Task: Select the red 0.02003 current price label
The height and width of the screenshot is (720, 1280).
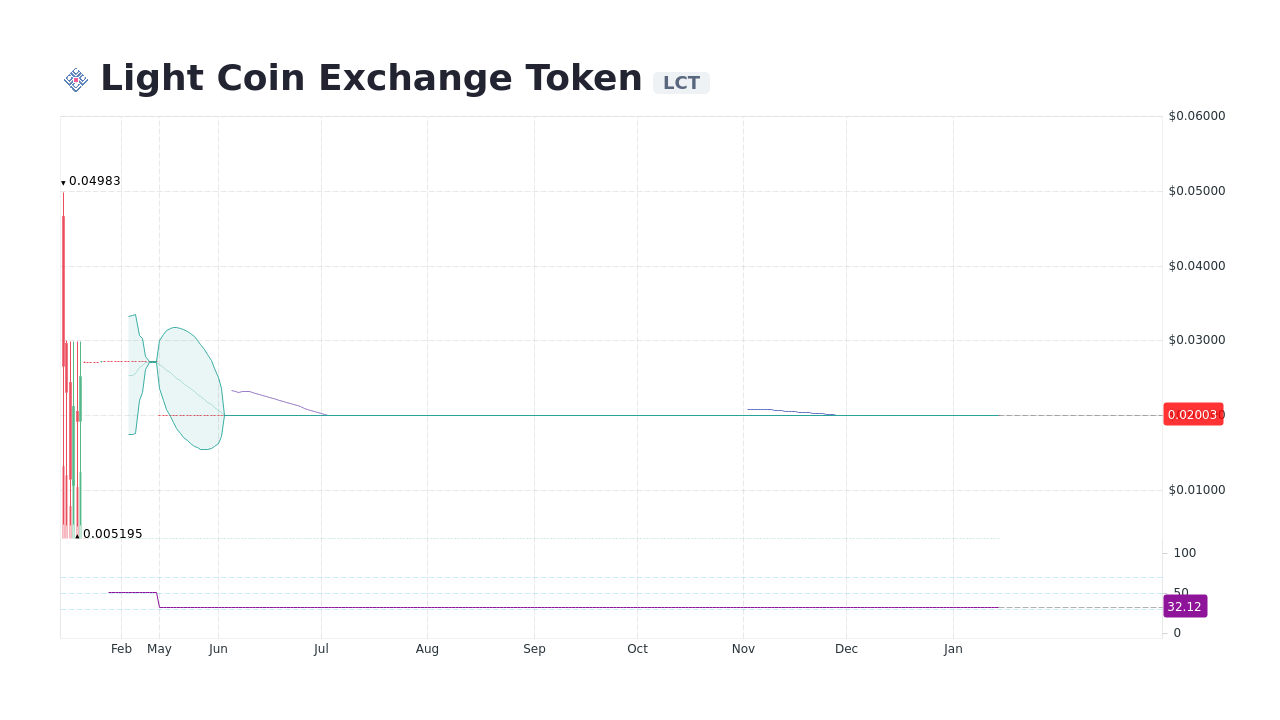Action: (1192, 414)
